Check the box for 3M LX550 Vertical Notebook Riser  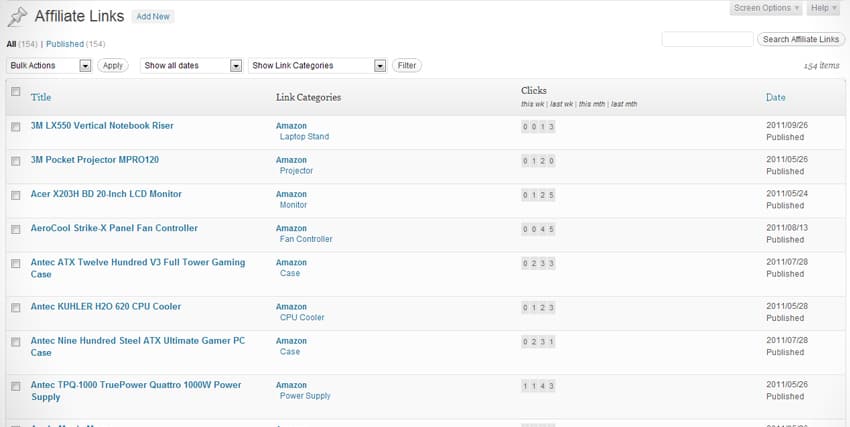[15, 127]
